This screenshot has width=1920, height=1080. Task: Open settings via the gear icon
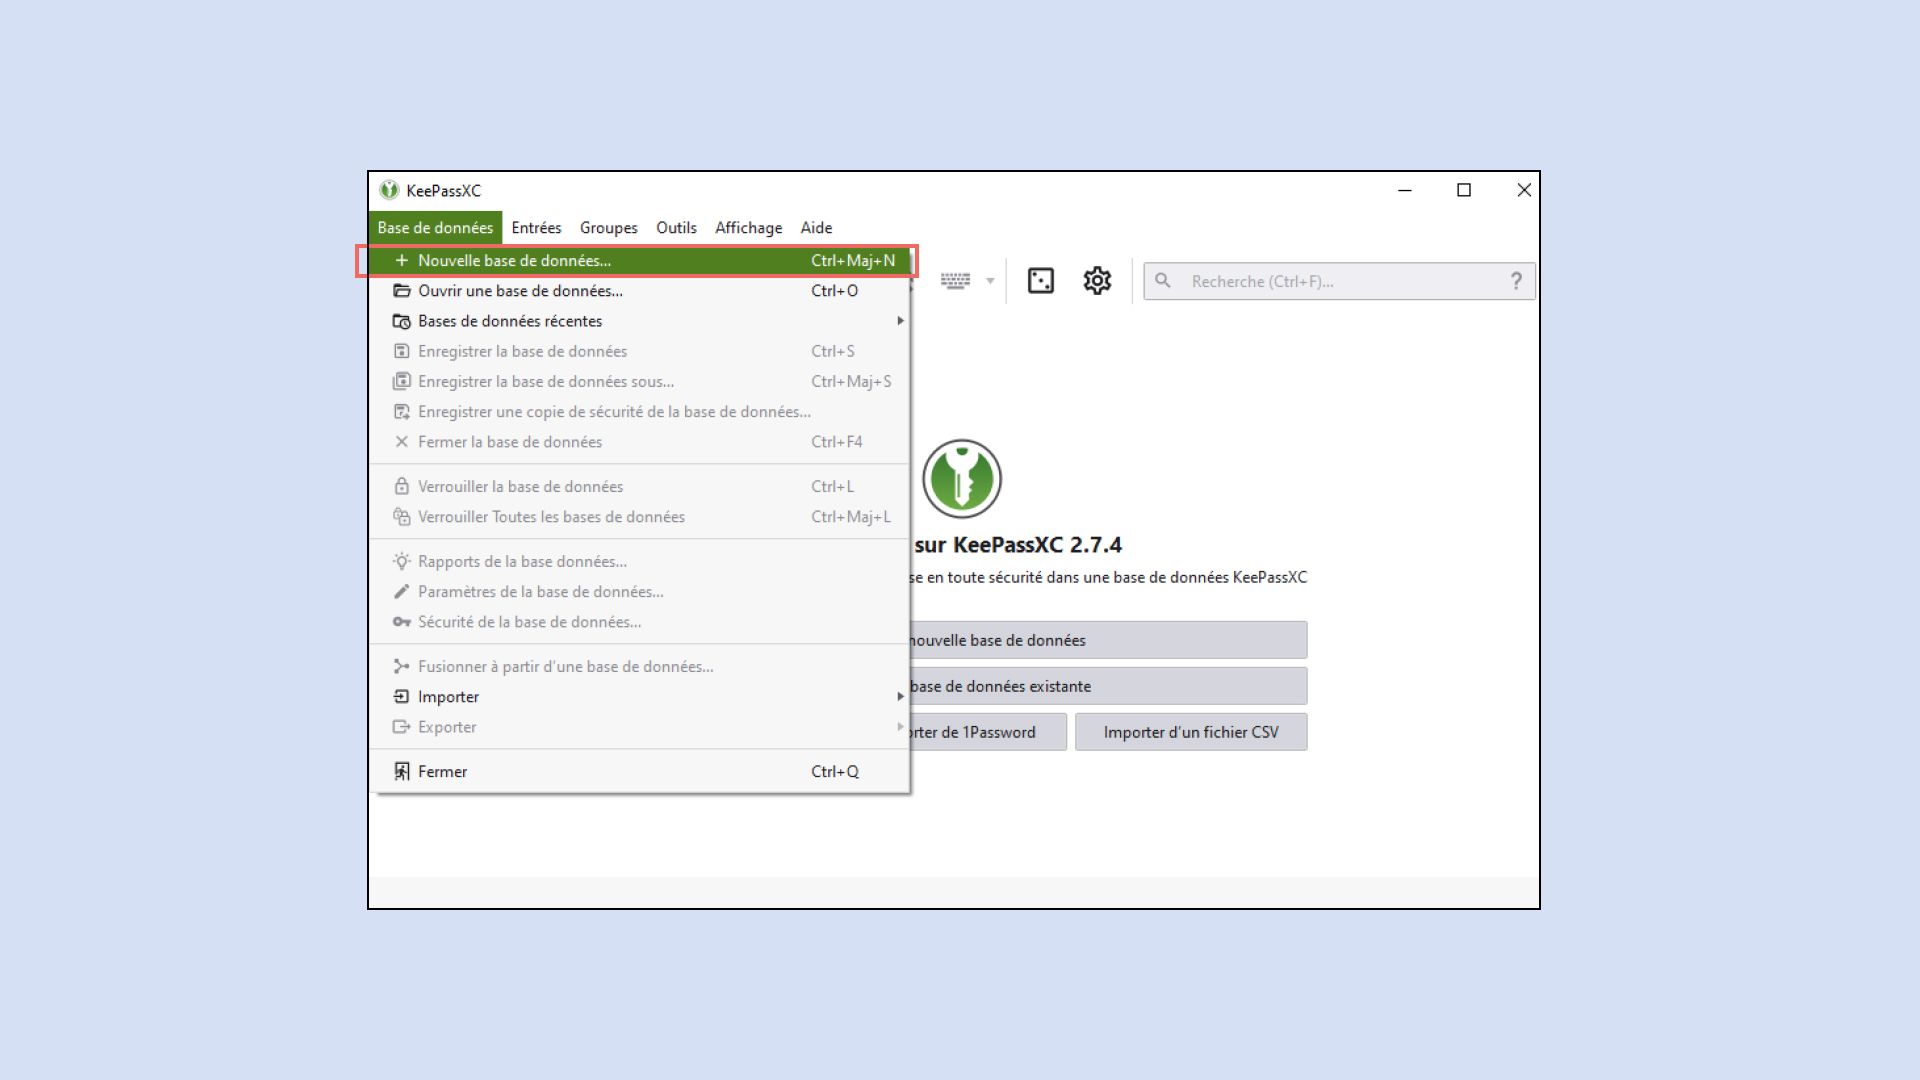pyautogui.click(x=1097, y=281)
